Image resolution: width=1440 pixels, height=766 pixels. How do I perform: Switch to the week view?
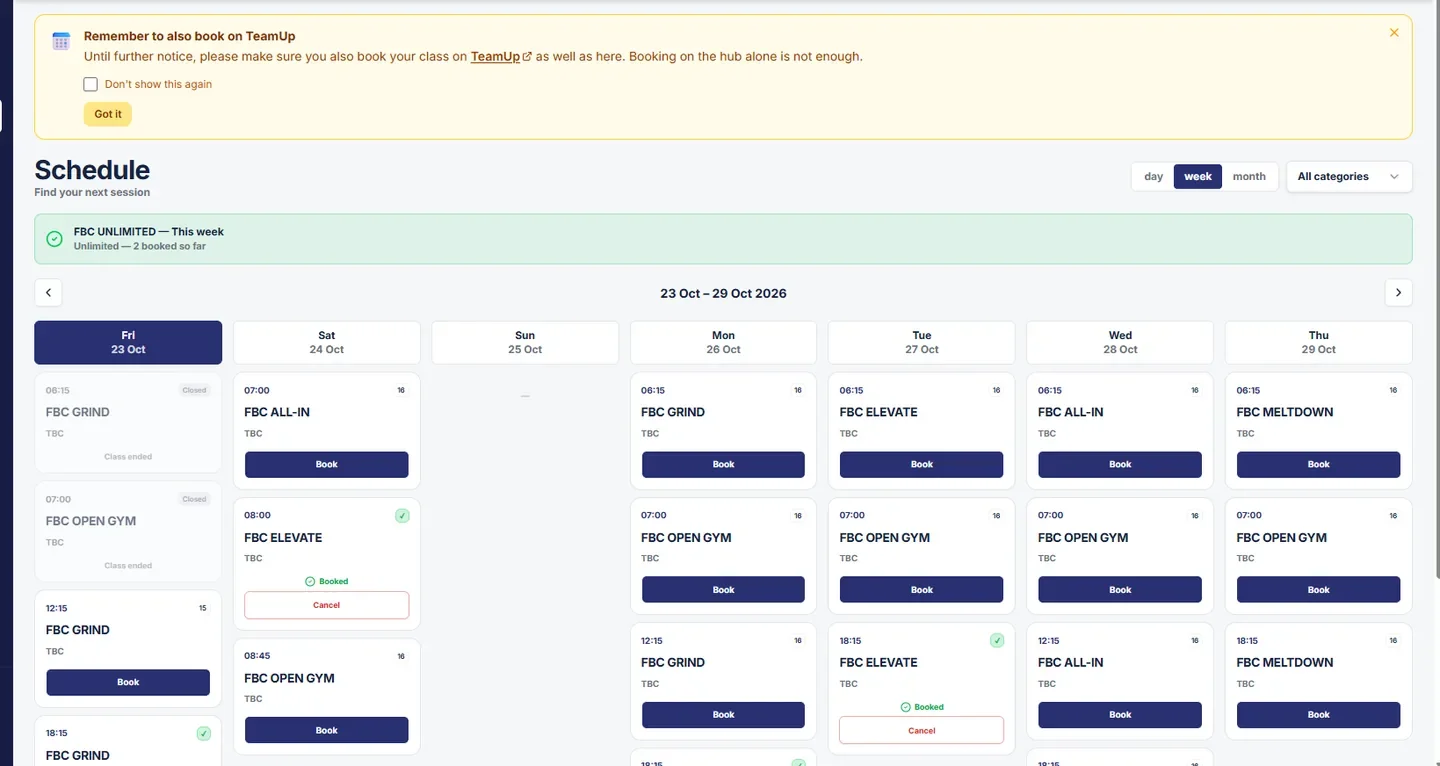pos(1198,177)
